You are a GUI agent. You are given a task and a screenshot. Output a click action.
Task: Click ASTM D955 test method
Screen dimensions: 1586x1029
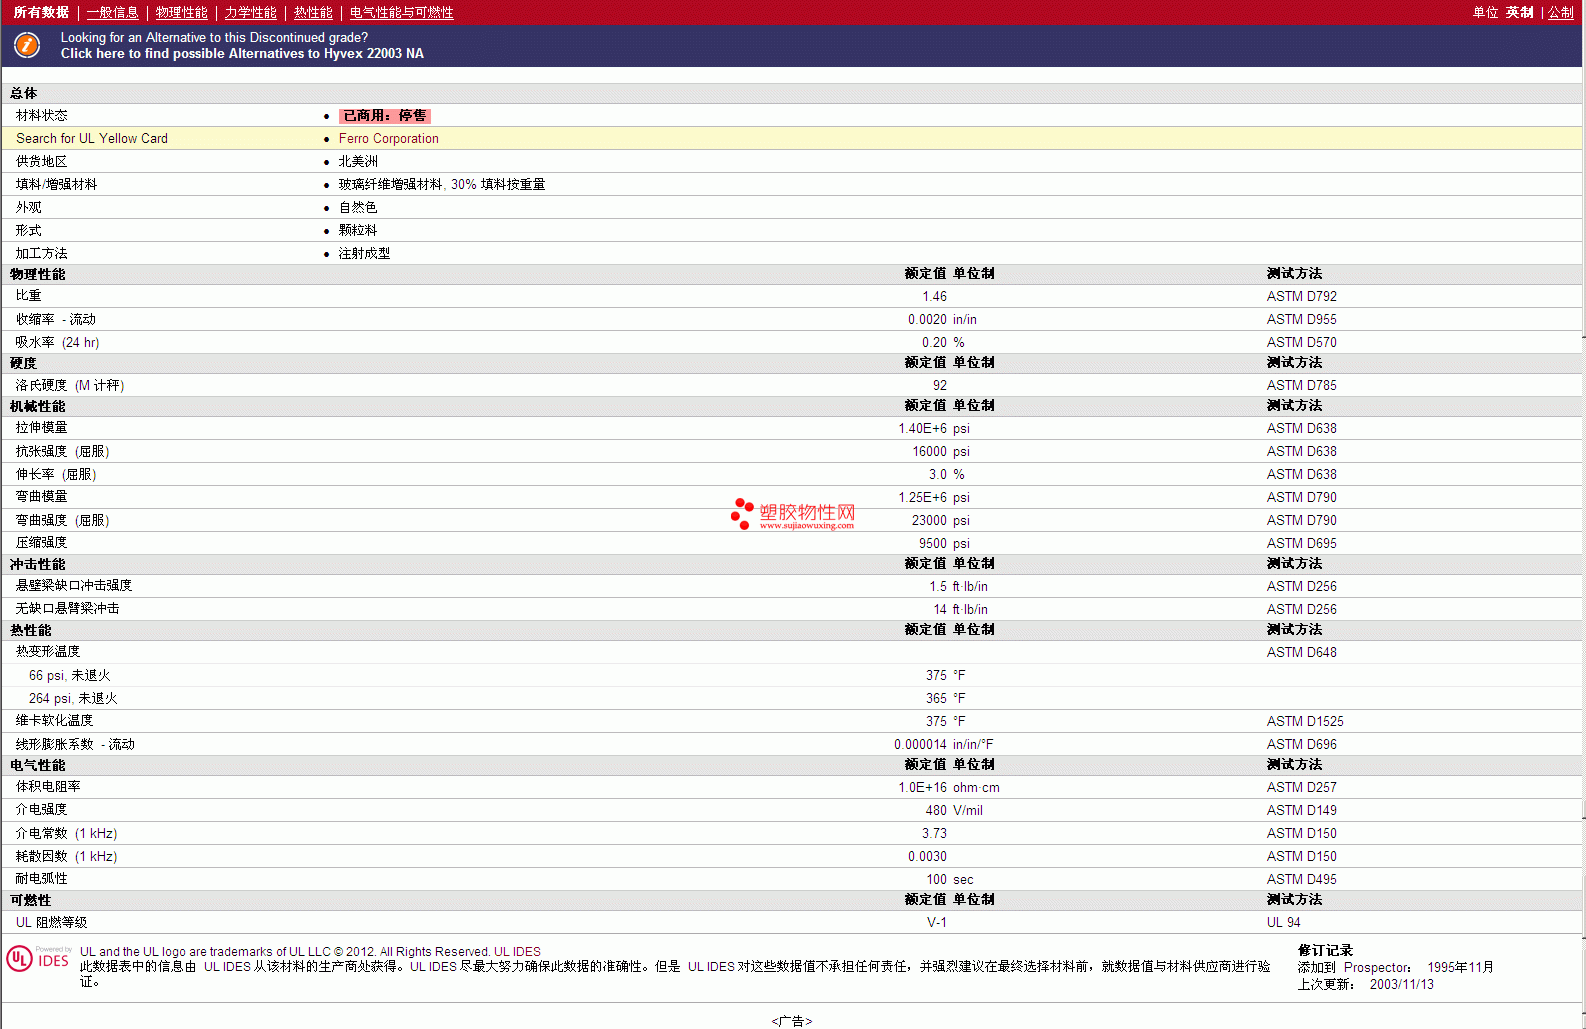pyautogui.click(x=1301, y=320)
